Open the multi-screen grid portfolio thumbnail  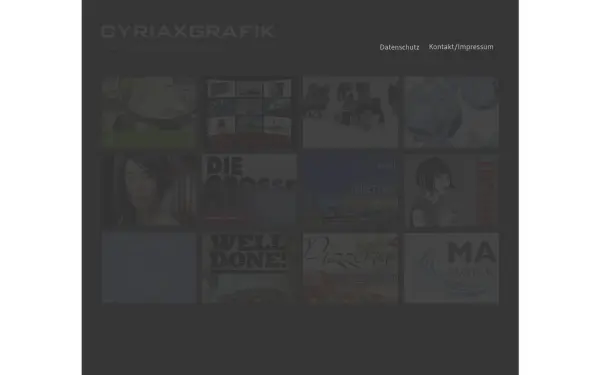point(249,112)
